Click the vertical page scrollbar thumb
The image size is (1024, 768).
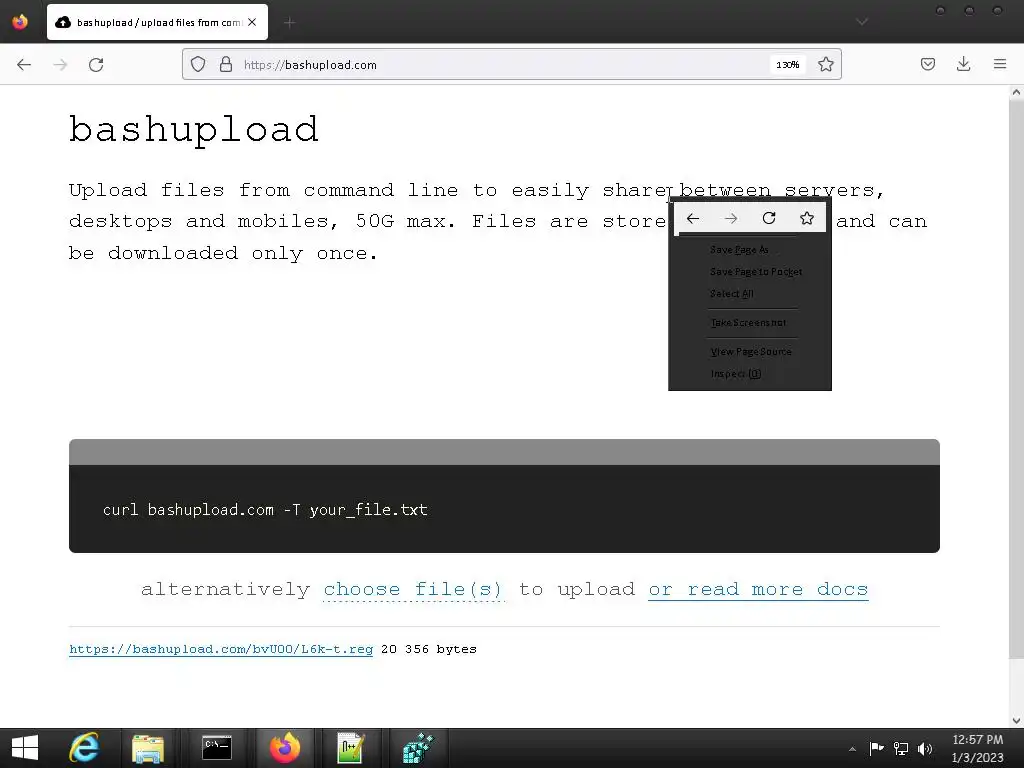1016,380
